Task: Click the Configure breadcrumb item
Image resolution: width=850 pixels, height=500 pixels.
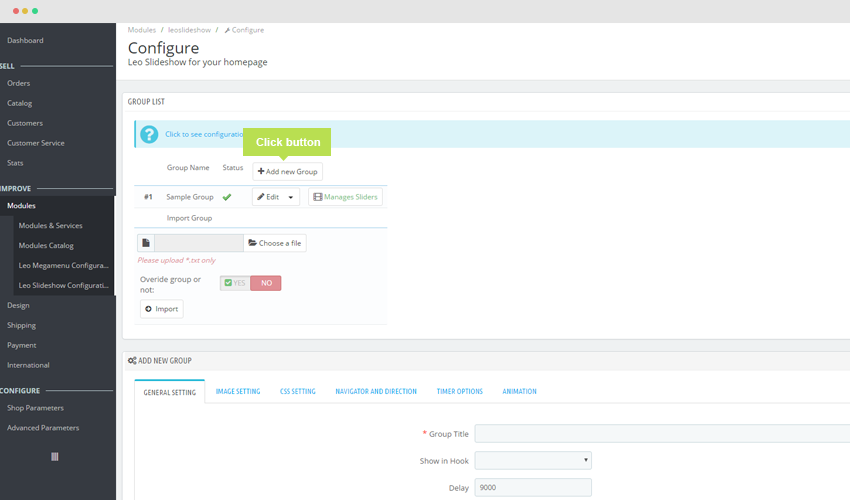Action: click(x=244, y=30)
